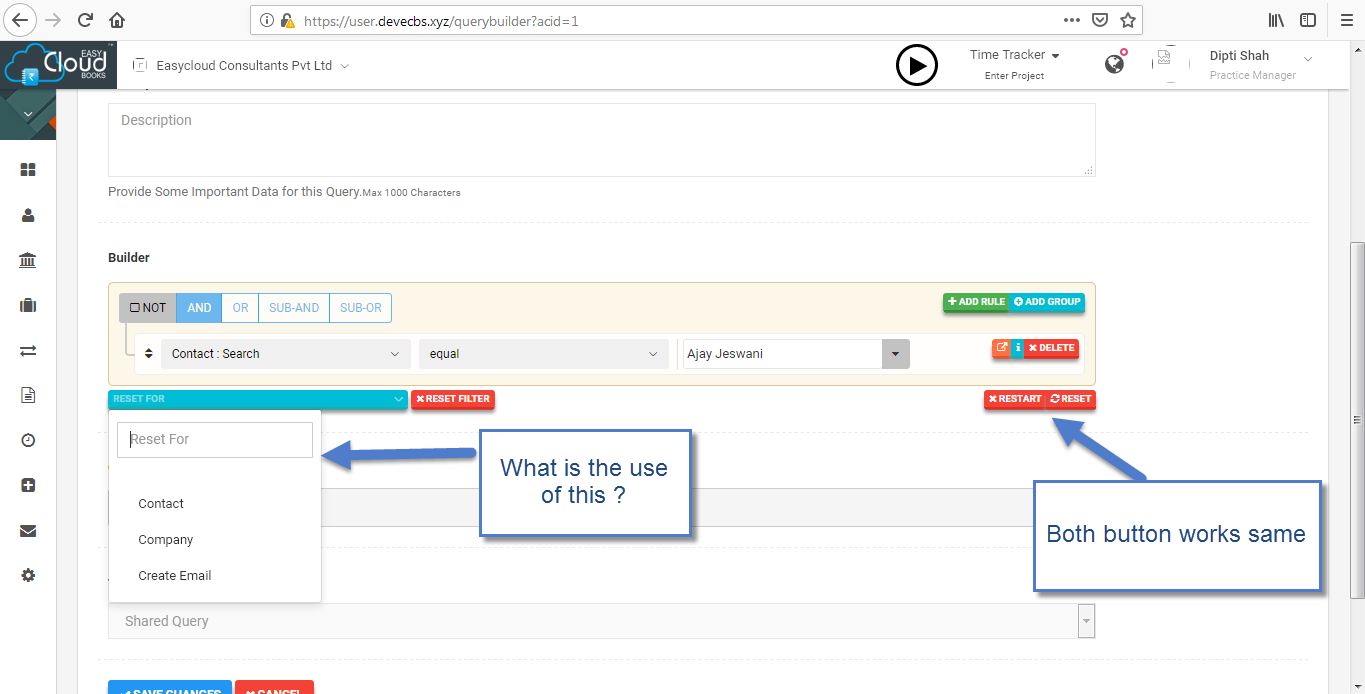Open the contacts person sidebar icon
The height and width of the screenshot is (694, 1365).
(28, 215)
